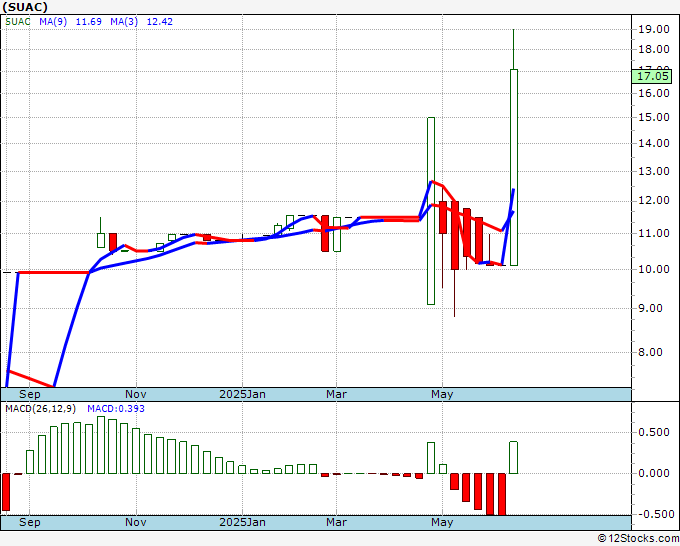This screenshot has height=546, width=680.
Task: Click Sep on the MACD time axis
Action: click(29, 522)
